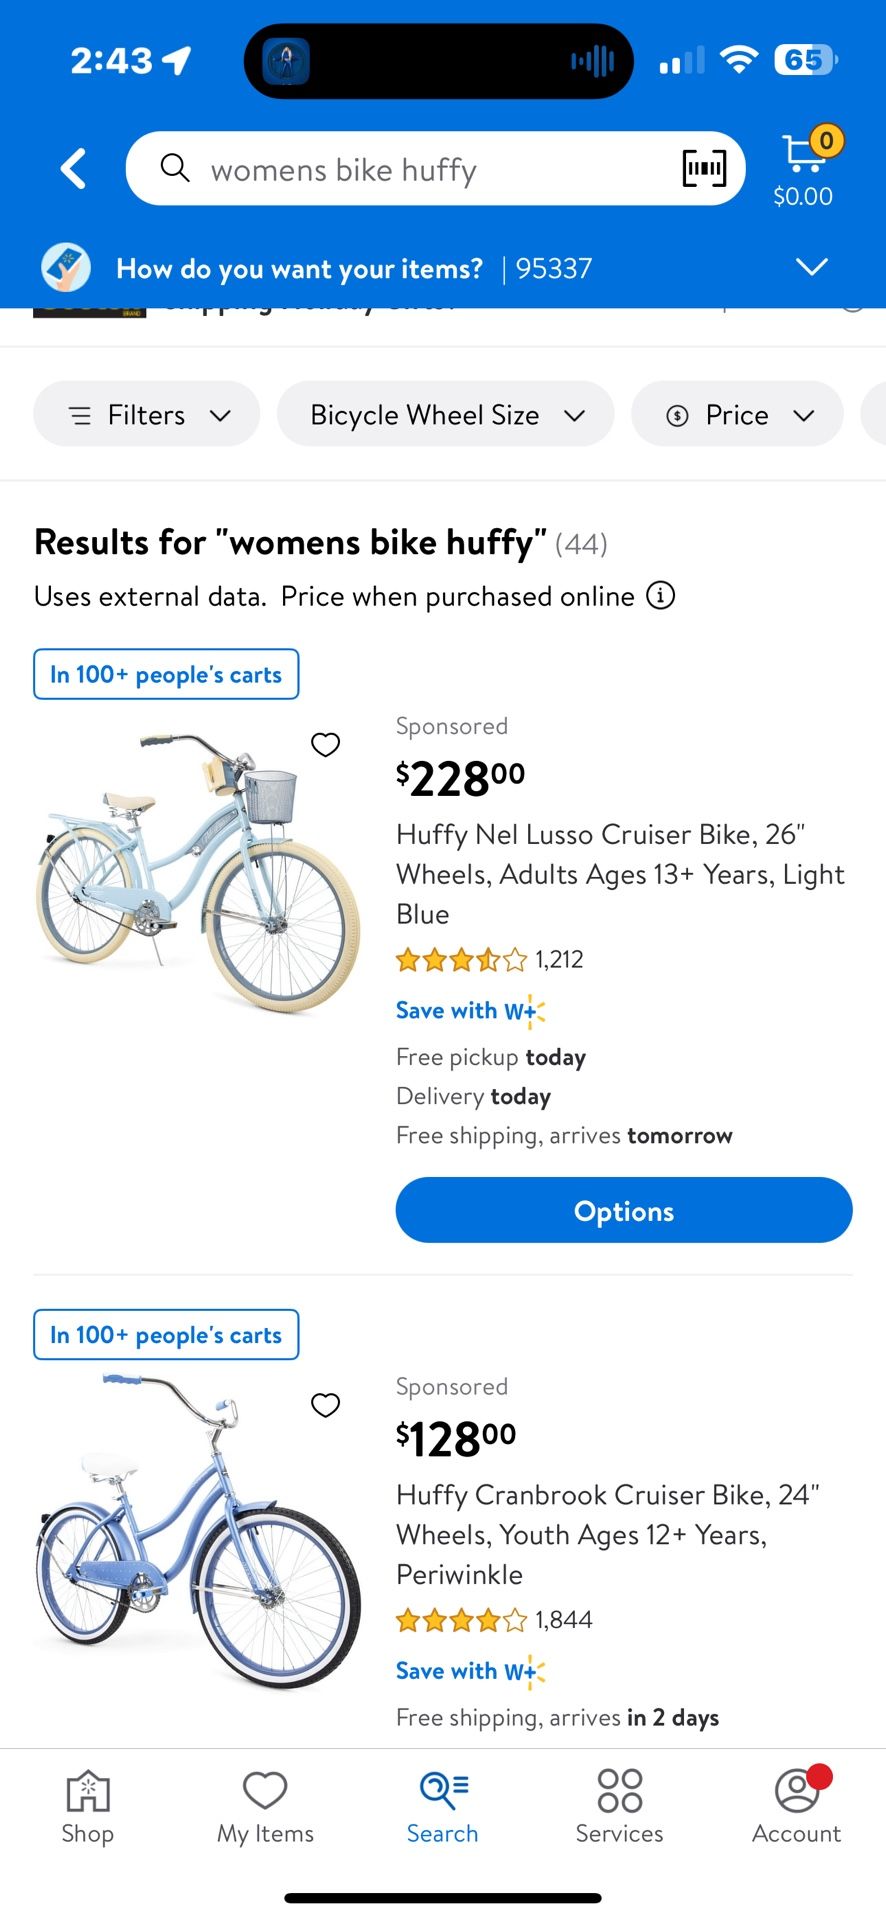Screen dimensions: 886x1920
Task: Tap the light blue bike thumbnail
Action: 198,870
